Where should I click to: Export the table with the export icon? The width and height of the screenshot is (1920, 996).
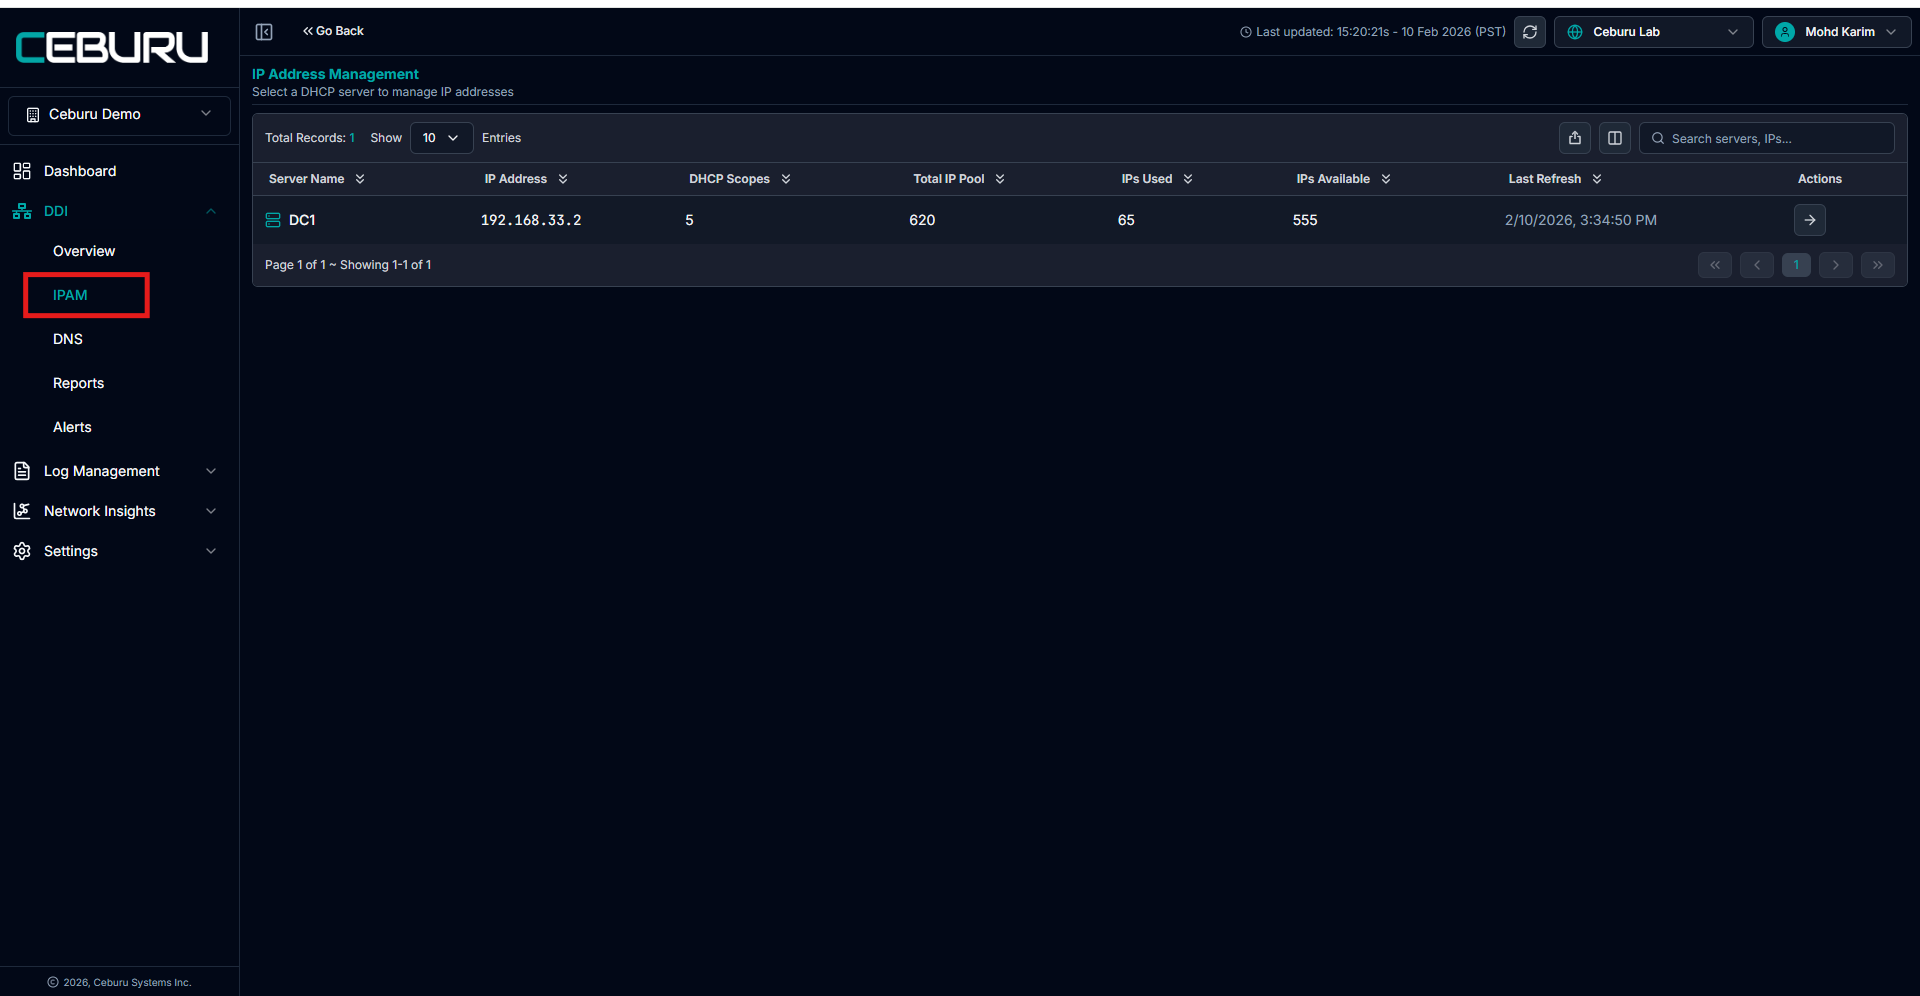1575,138
